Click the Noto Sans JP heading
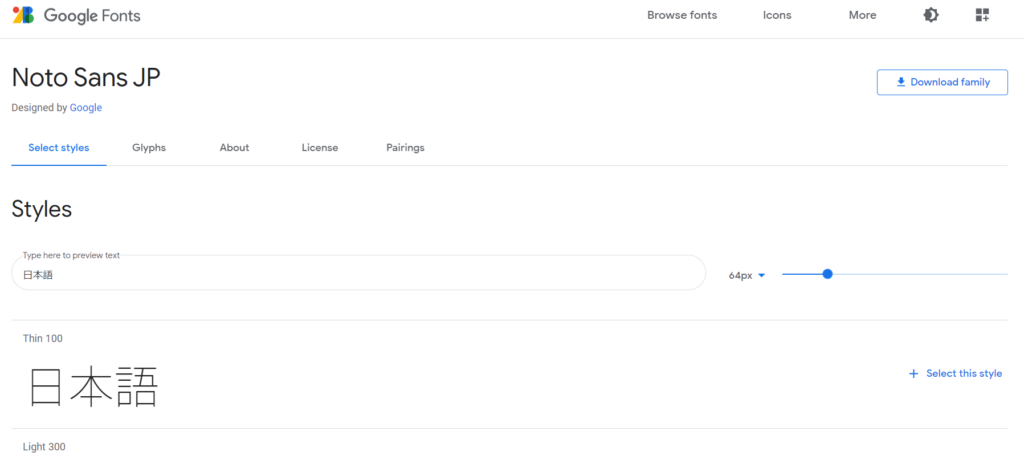 [x=86, y=78]
